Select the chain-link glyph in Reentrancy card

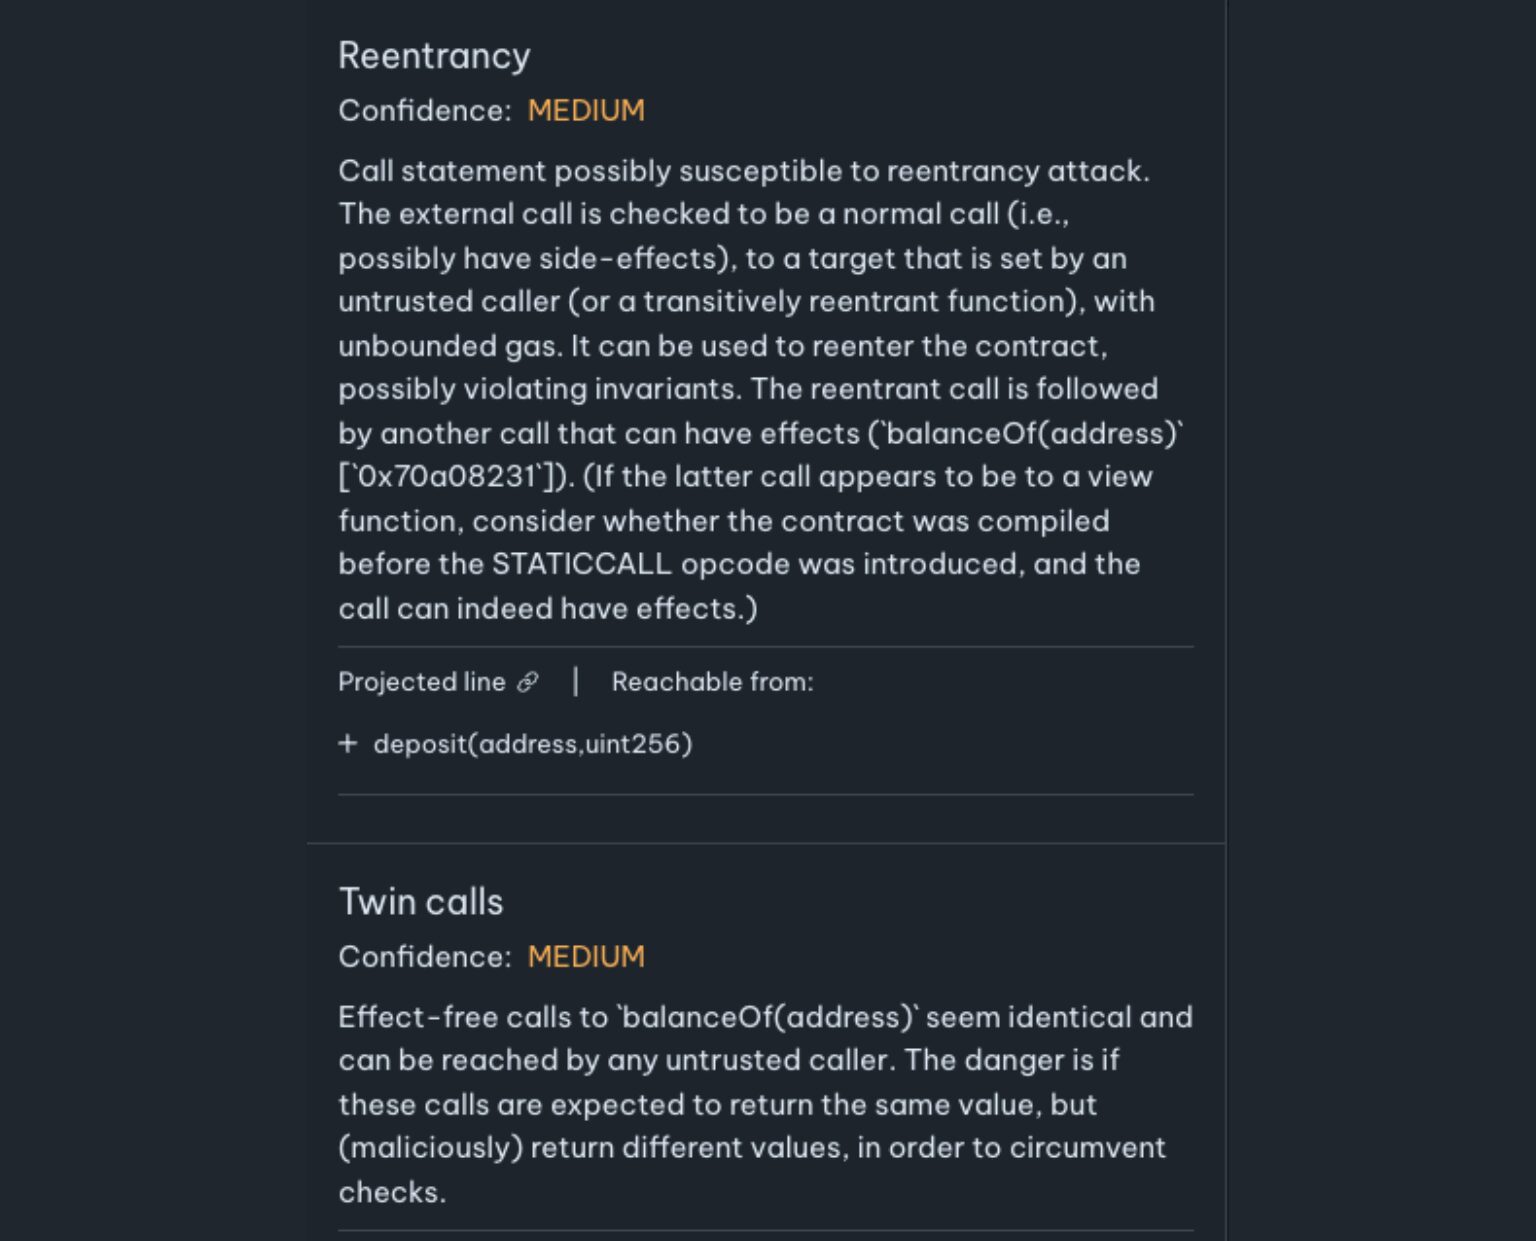[x=527, y=682]
